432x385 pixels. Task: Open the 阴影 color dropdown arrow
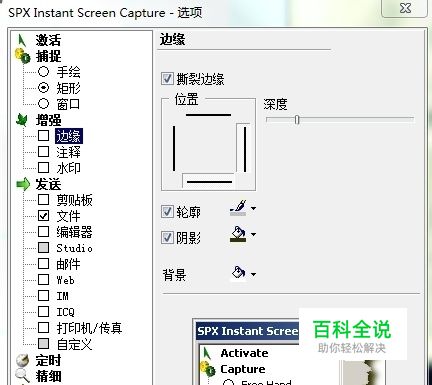[253, 234]
